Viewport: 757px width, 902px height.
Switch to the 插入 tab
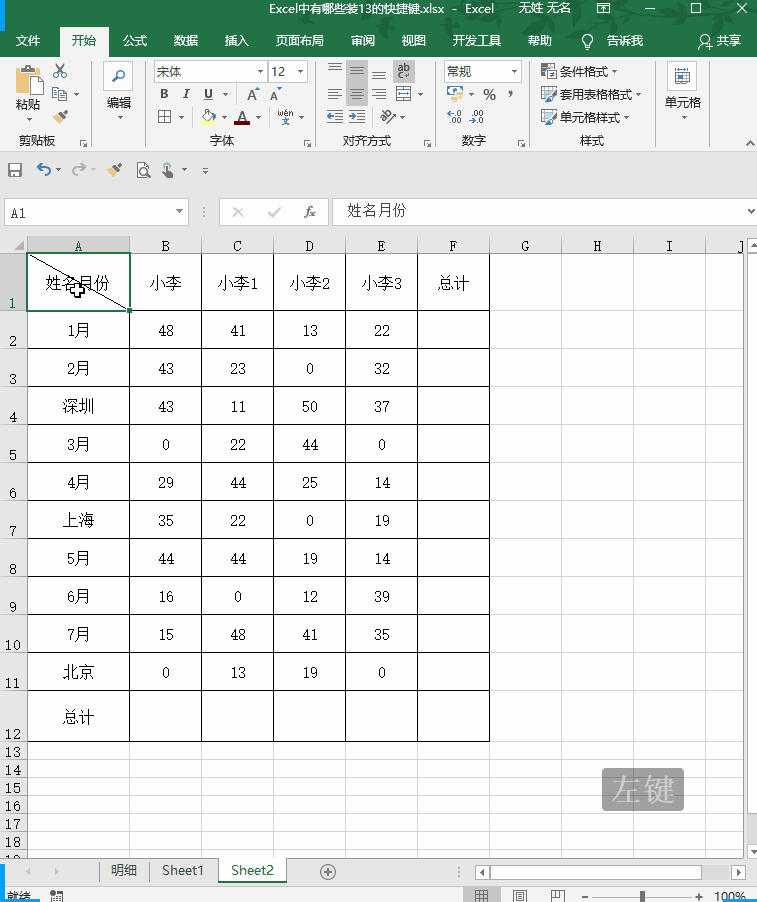236,41
